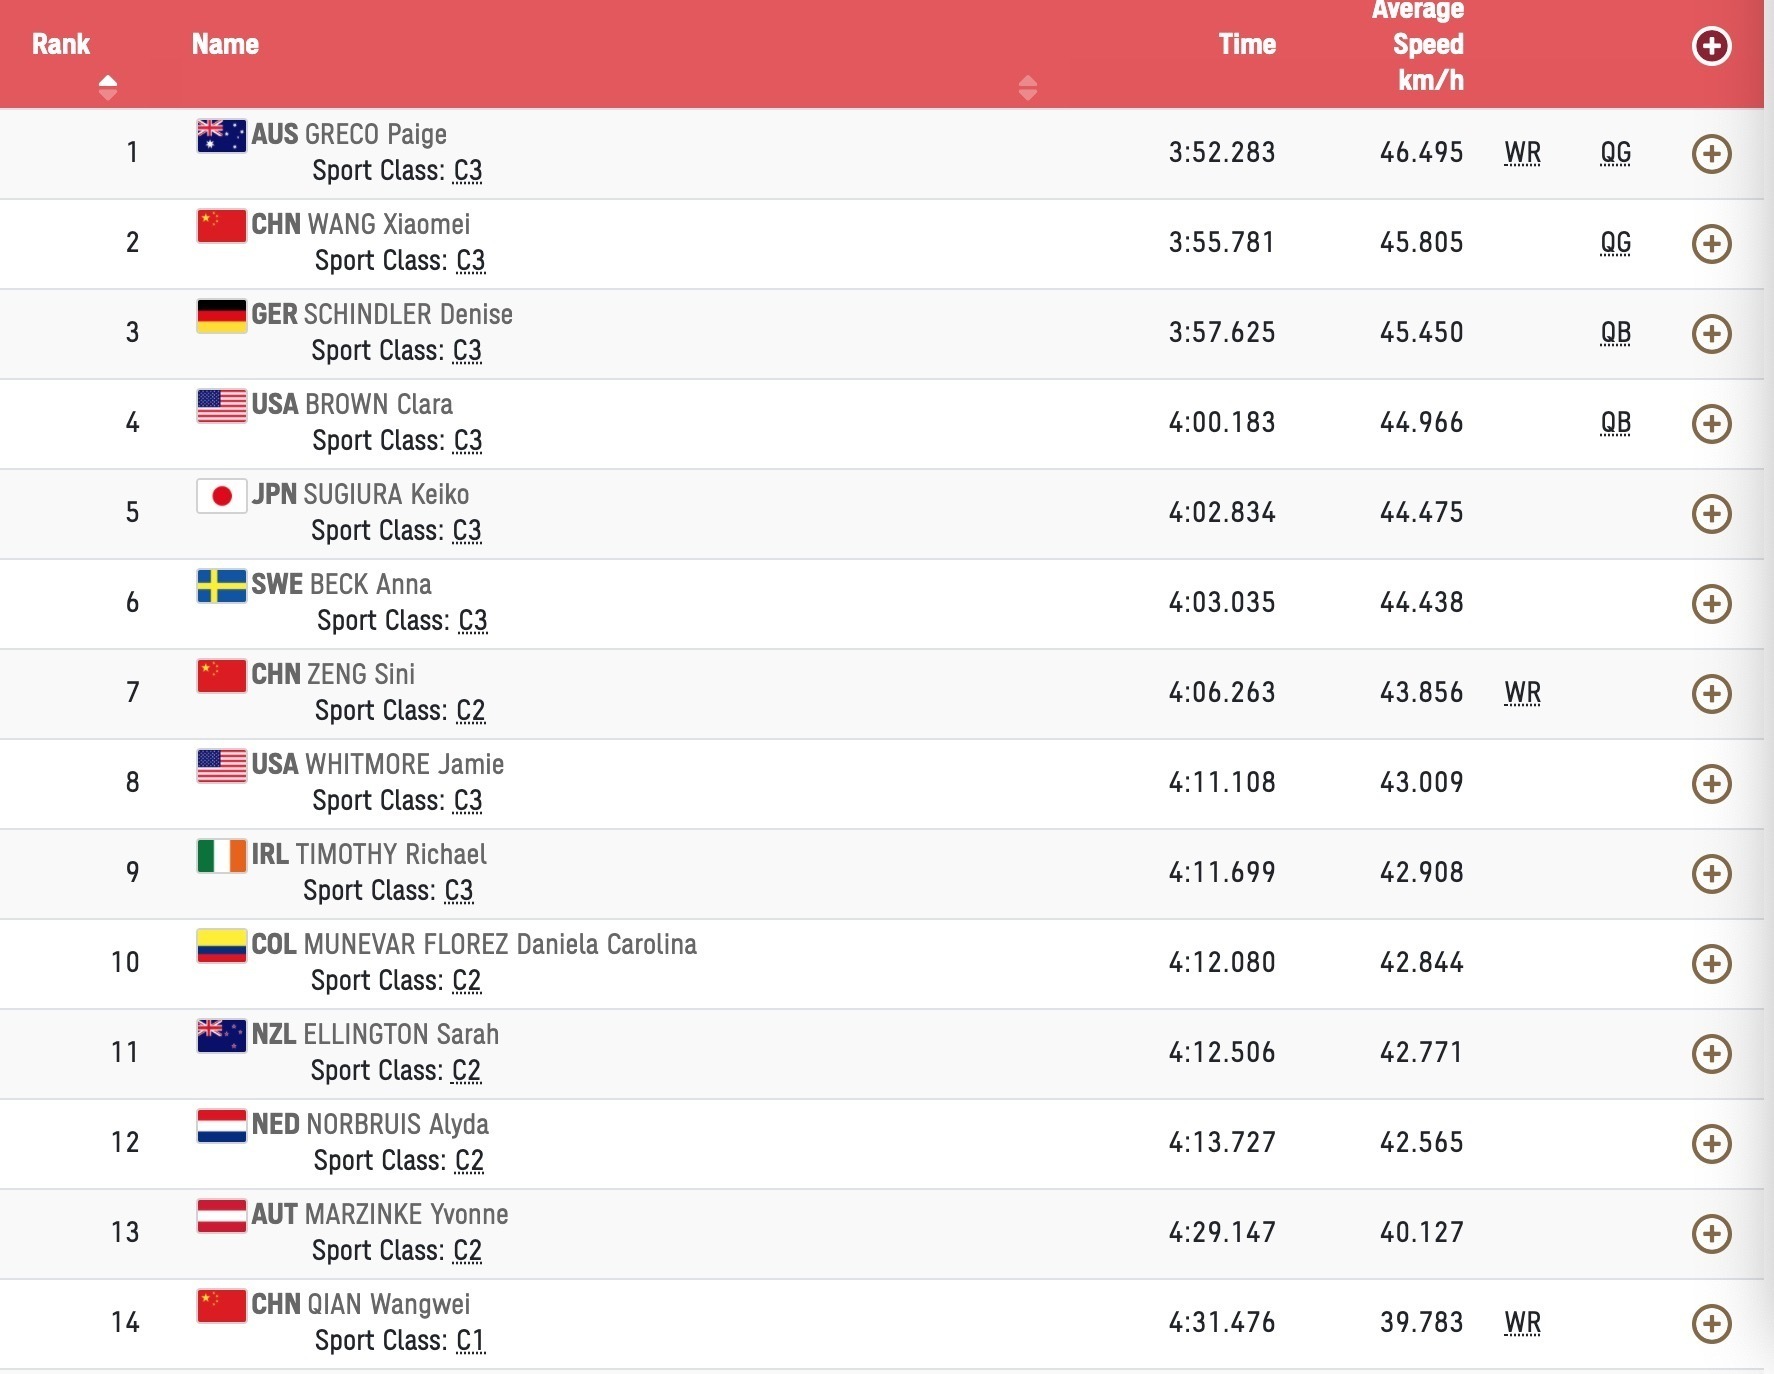1774x1374 pixels.
Task: Click plus icon for BECK Anna
Action: [x=1711, y=604]
